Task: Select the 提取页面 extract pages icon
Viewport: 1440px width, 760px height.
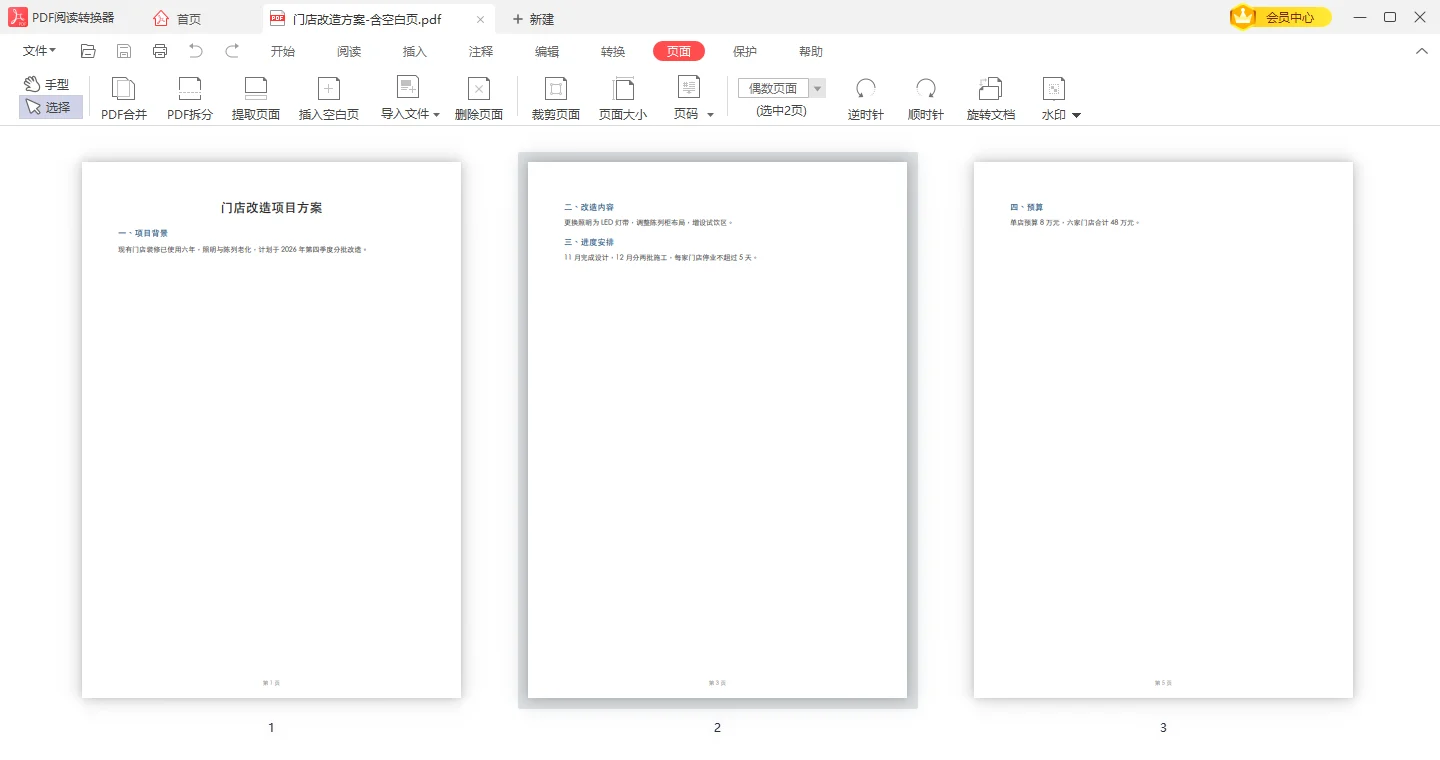Action: pos(256,89)
